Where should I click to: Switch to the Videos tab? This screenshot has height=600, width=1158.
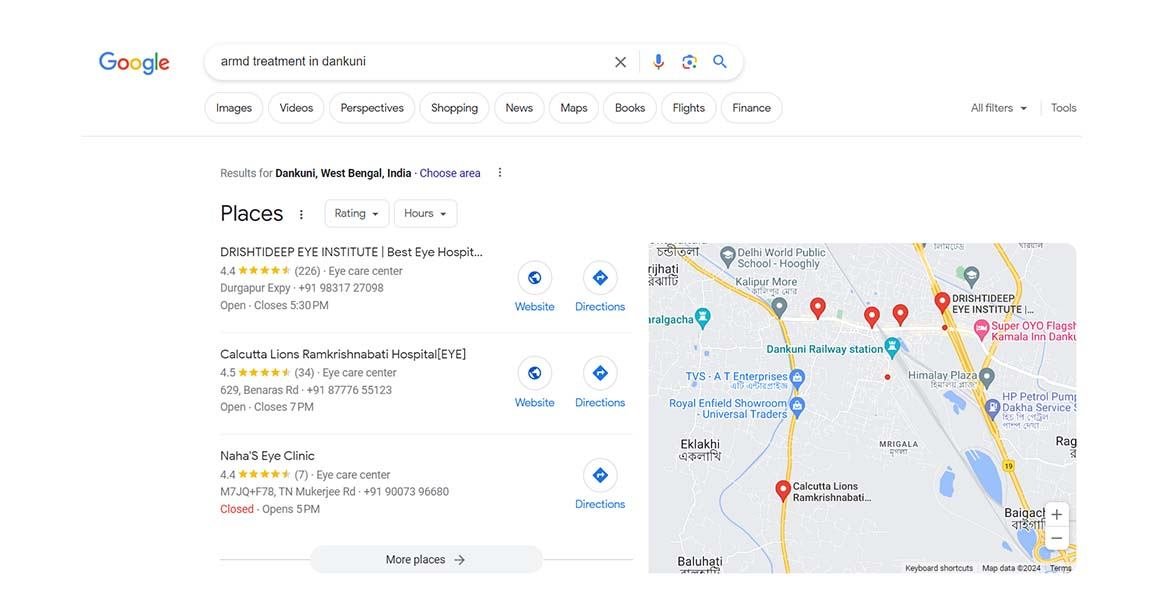(x=296, y=108)
